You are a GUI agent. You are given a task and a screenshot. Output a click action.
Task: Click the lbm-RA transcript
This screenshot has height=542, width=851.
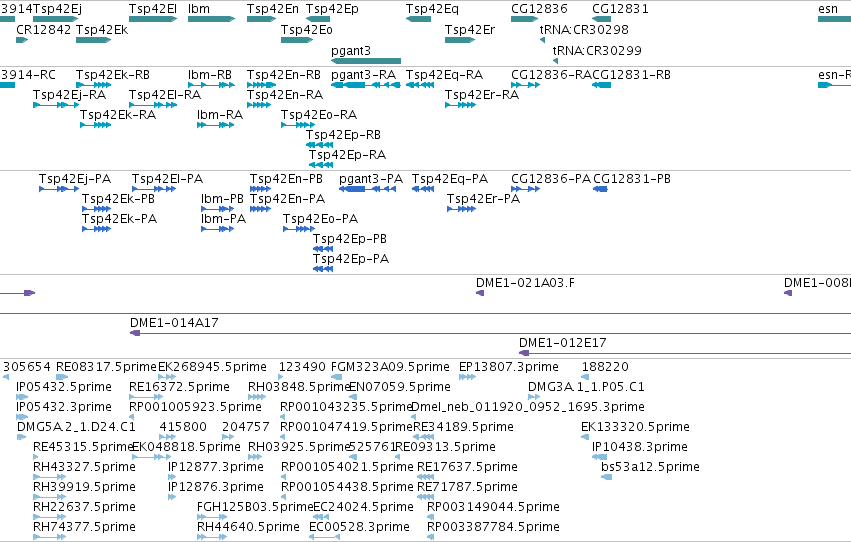tap(215, 125)
